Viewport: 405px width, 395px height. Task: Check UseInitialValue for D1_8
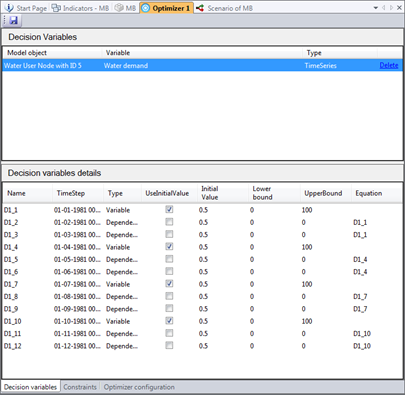click(x=169, y=296)
